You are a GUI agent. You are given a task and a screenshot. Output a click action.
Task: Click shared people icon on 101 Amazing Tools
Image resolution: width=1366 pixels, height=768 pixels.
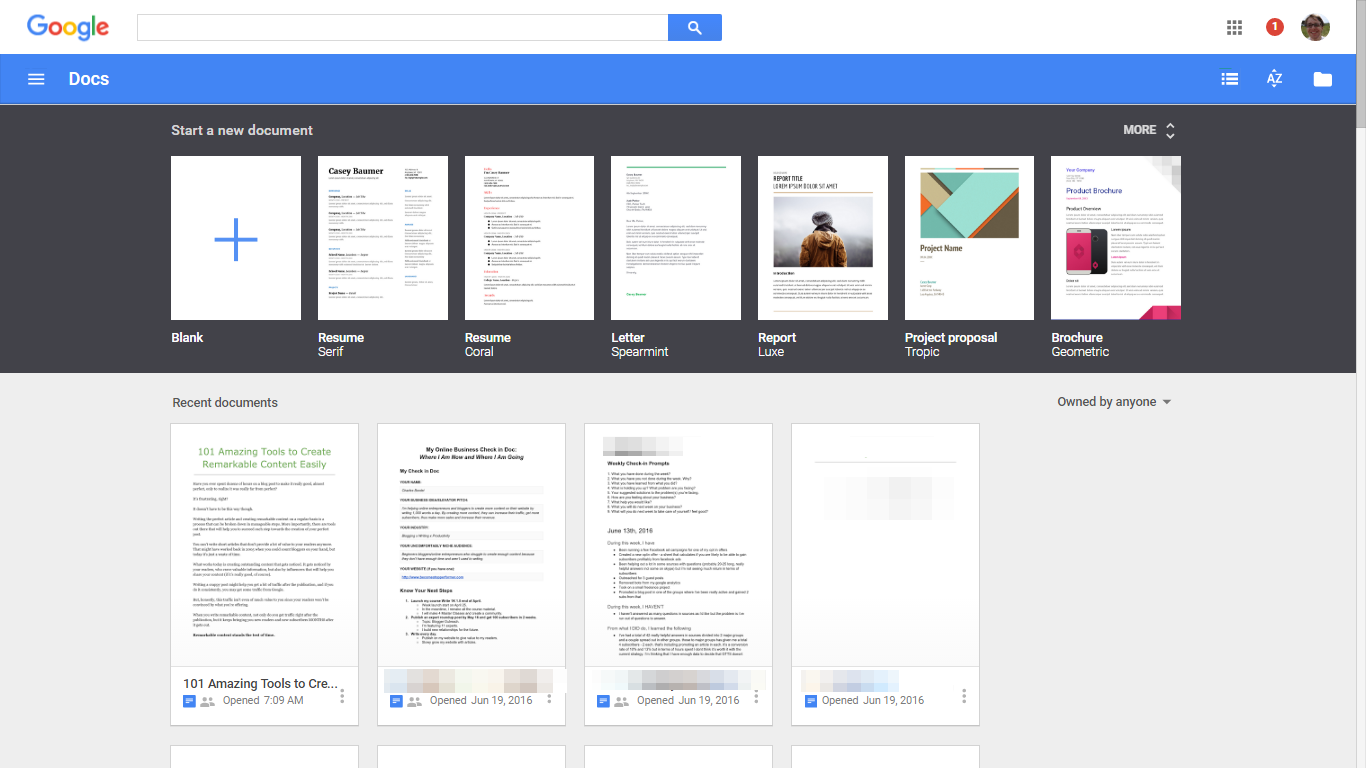207,702
